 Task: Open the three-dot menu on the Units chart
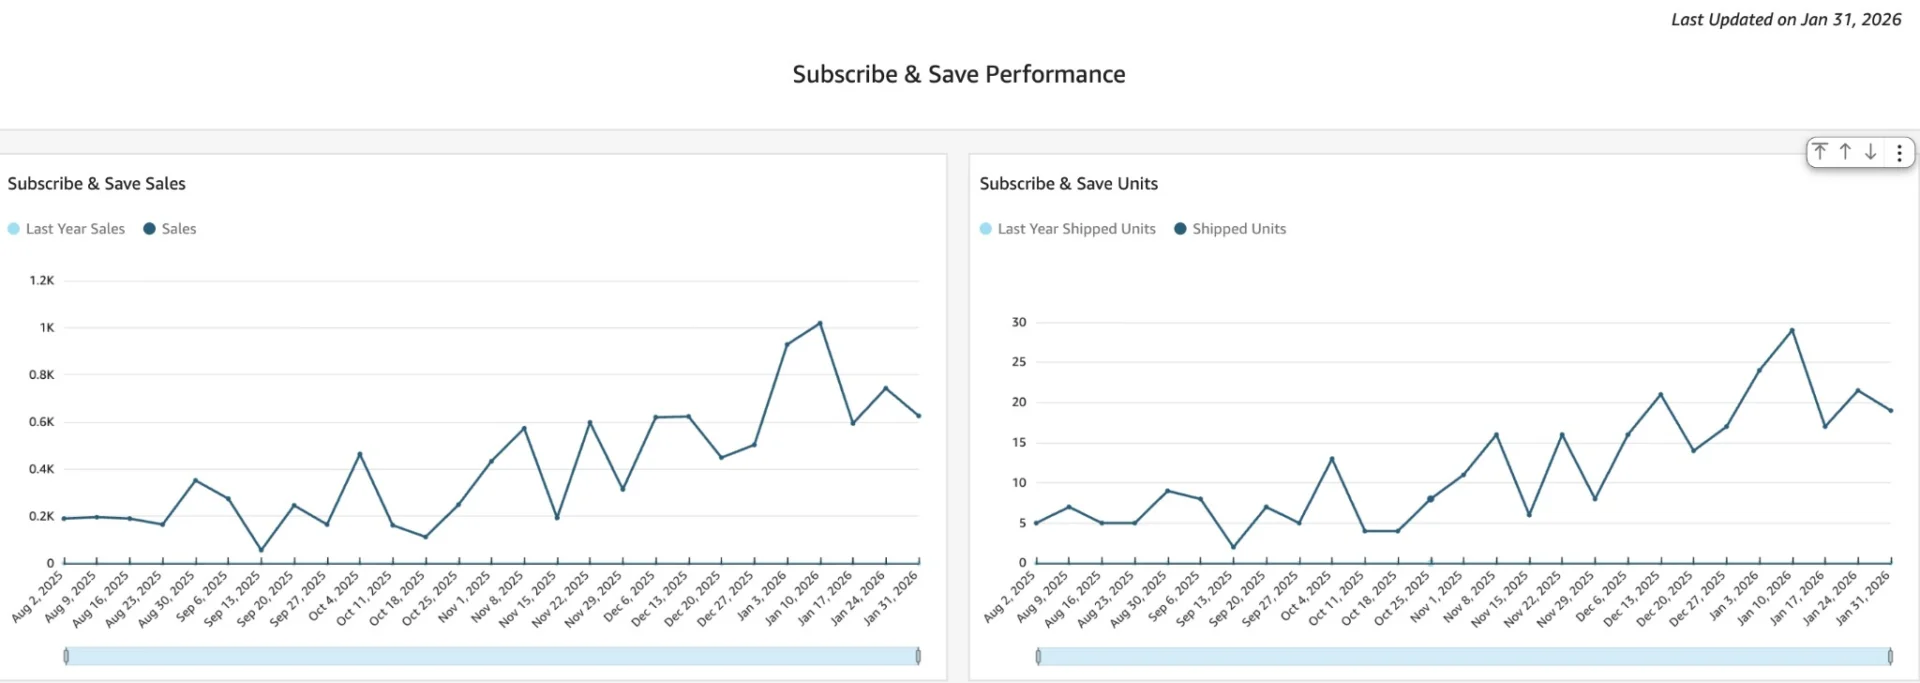tap(1899, 153)
